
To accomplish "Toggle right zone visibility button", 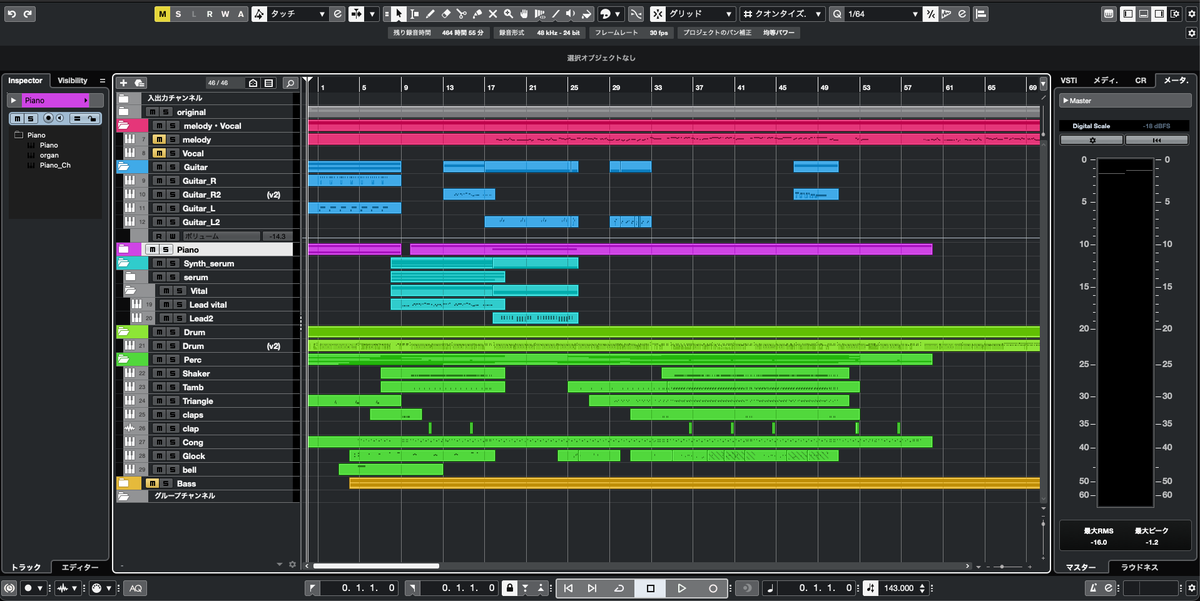I will pyautogui.click(x=1158, y=14).
